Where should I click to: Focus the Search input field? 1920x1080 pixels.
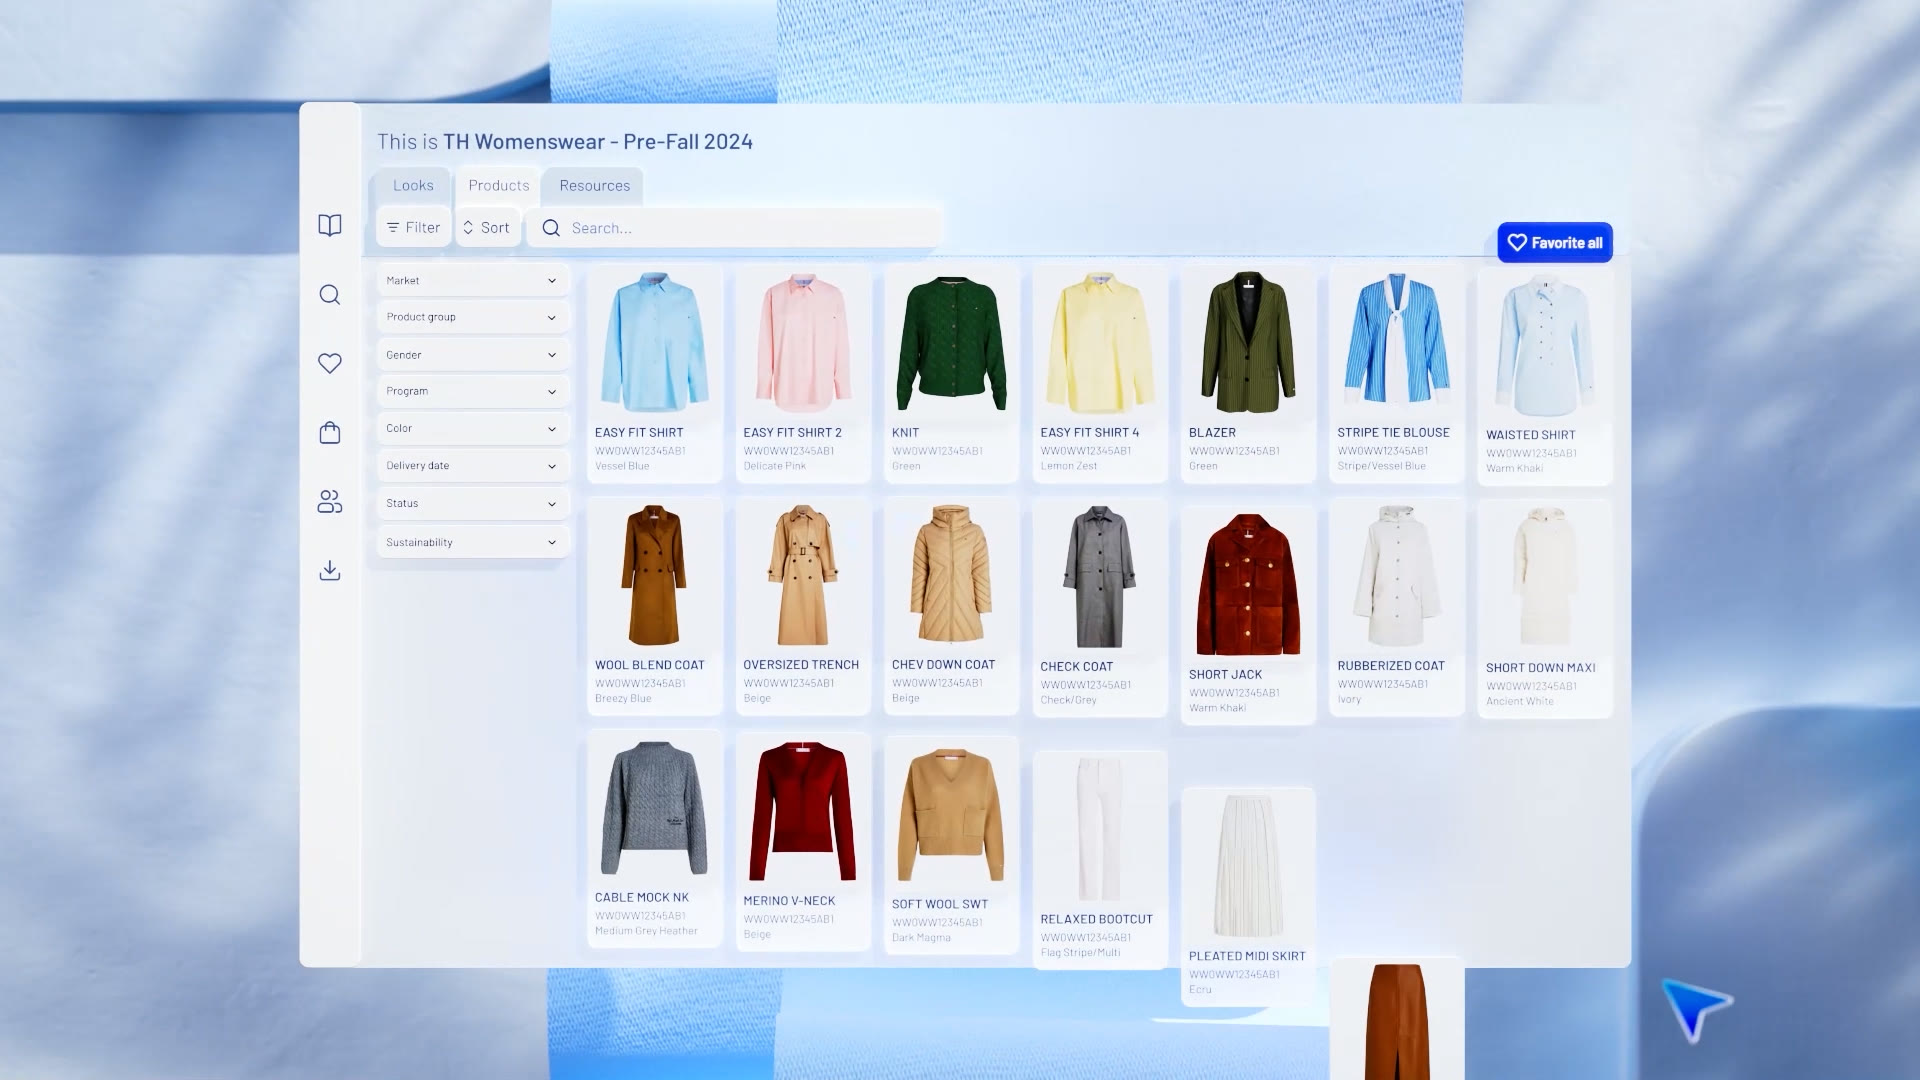tap(735, 228)
